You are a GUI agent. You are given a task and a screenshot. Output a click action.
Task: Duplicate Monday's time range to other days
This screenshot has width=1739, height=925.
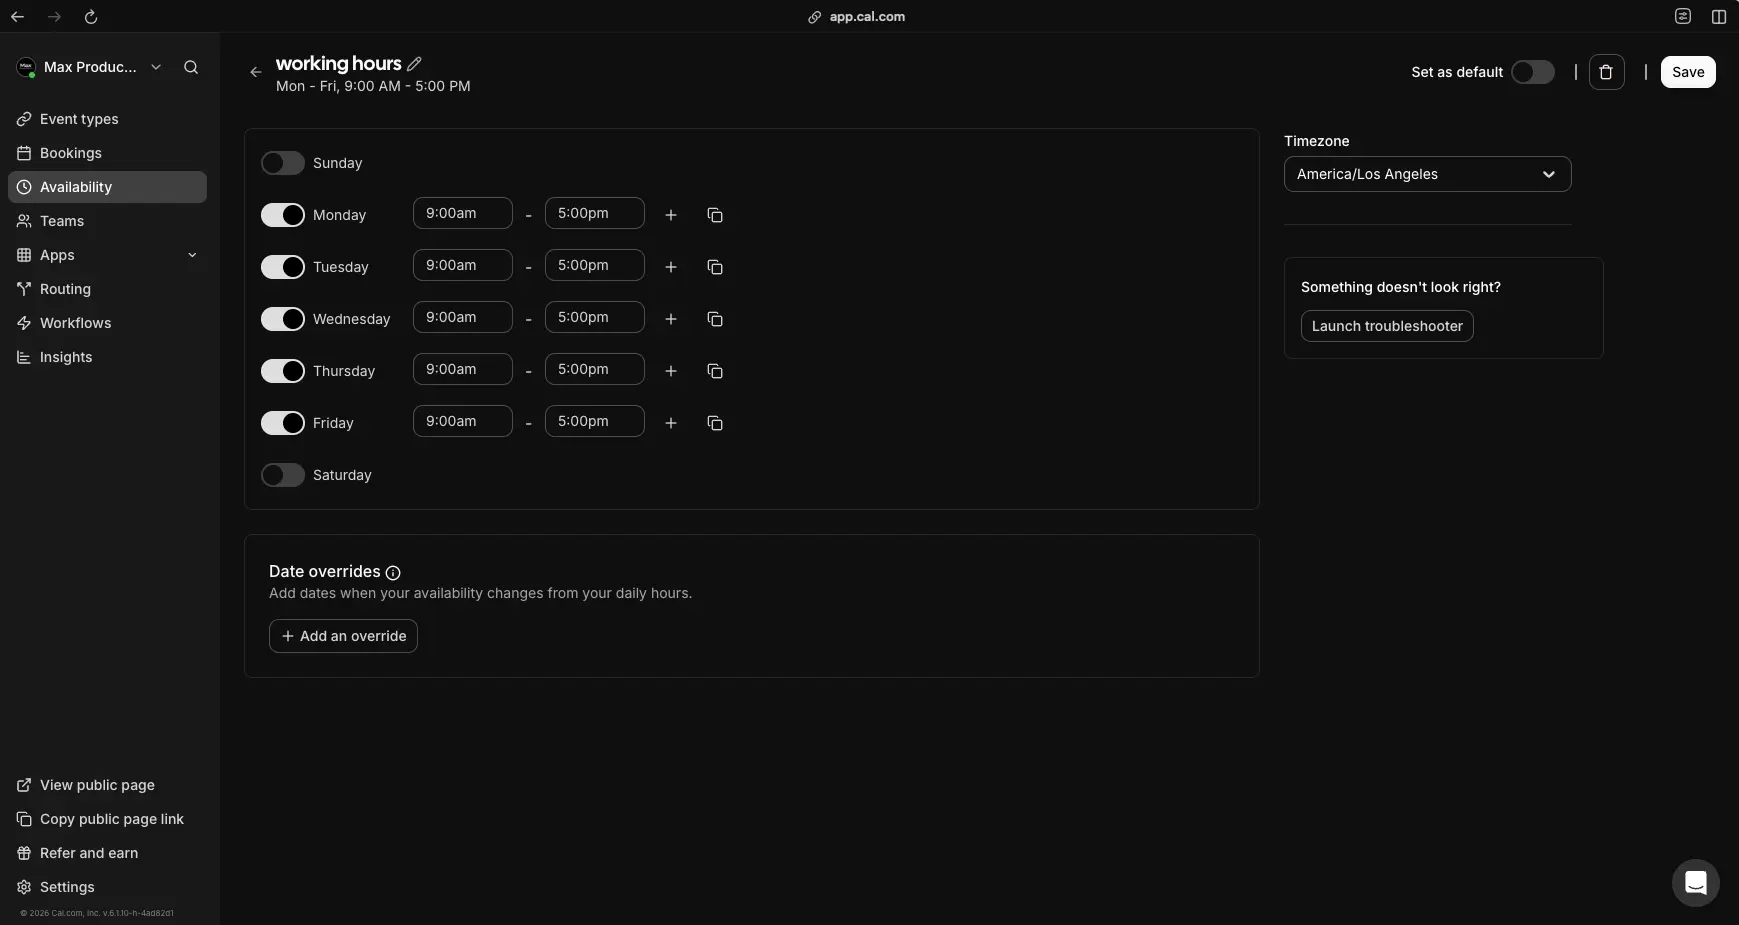coord(714,215)
